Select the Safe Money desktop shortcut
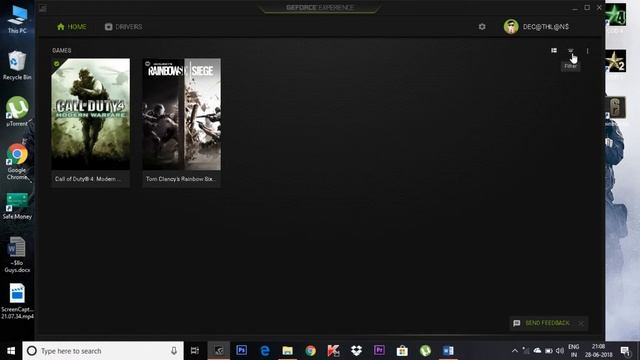The image size is (640, 360). click(17, 206)
